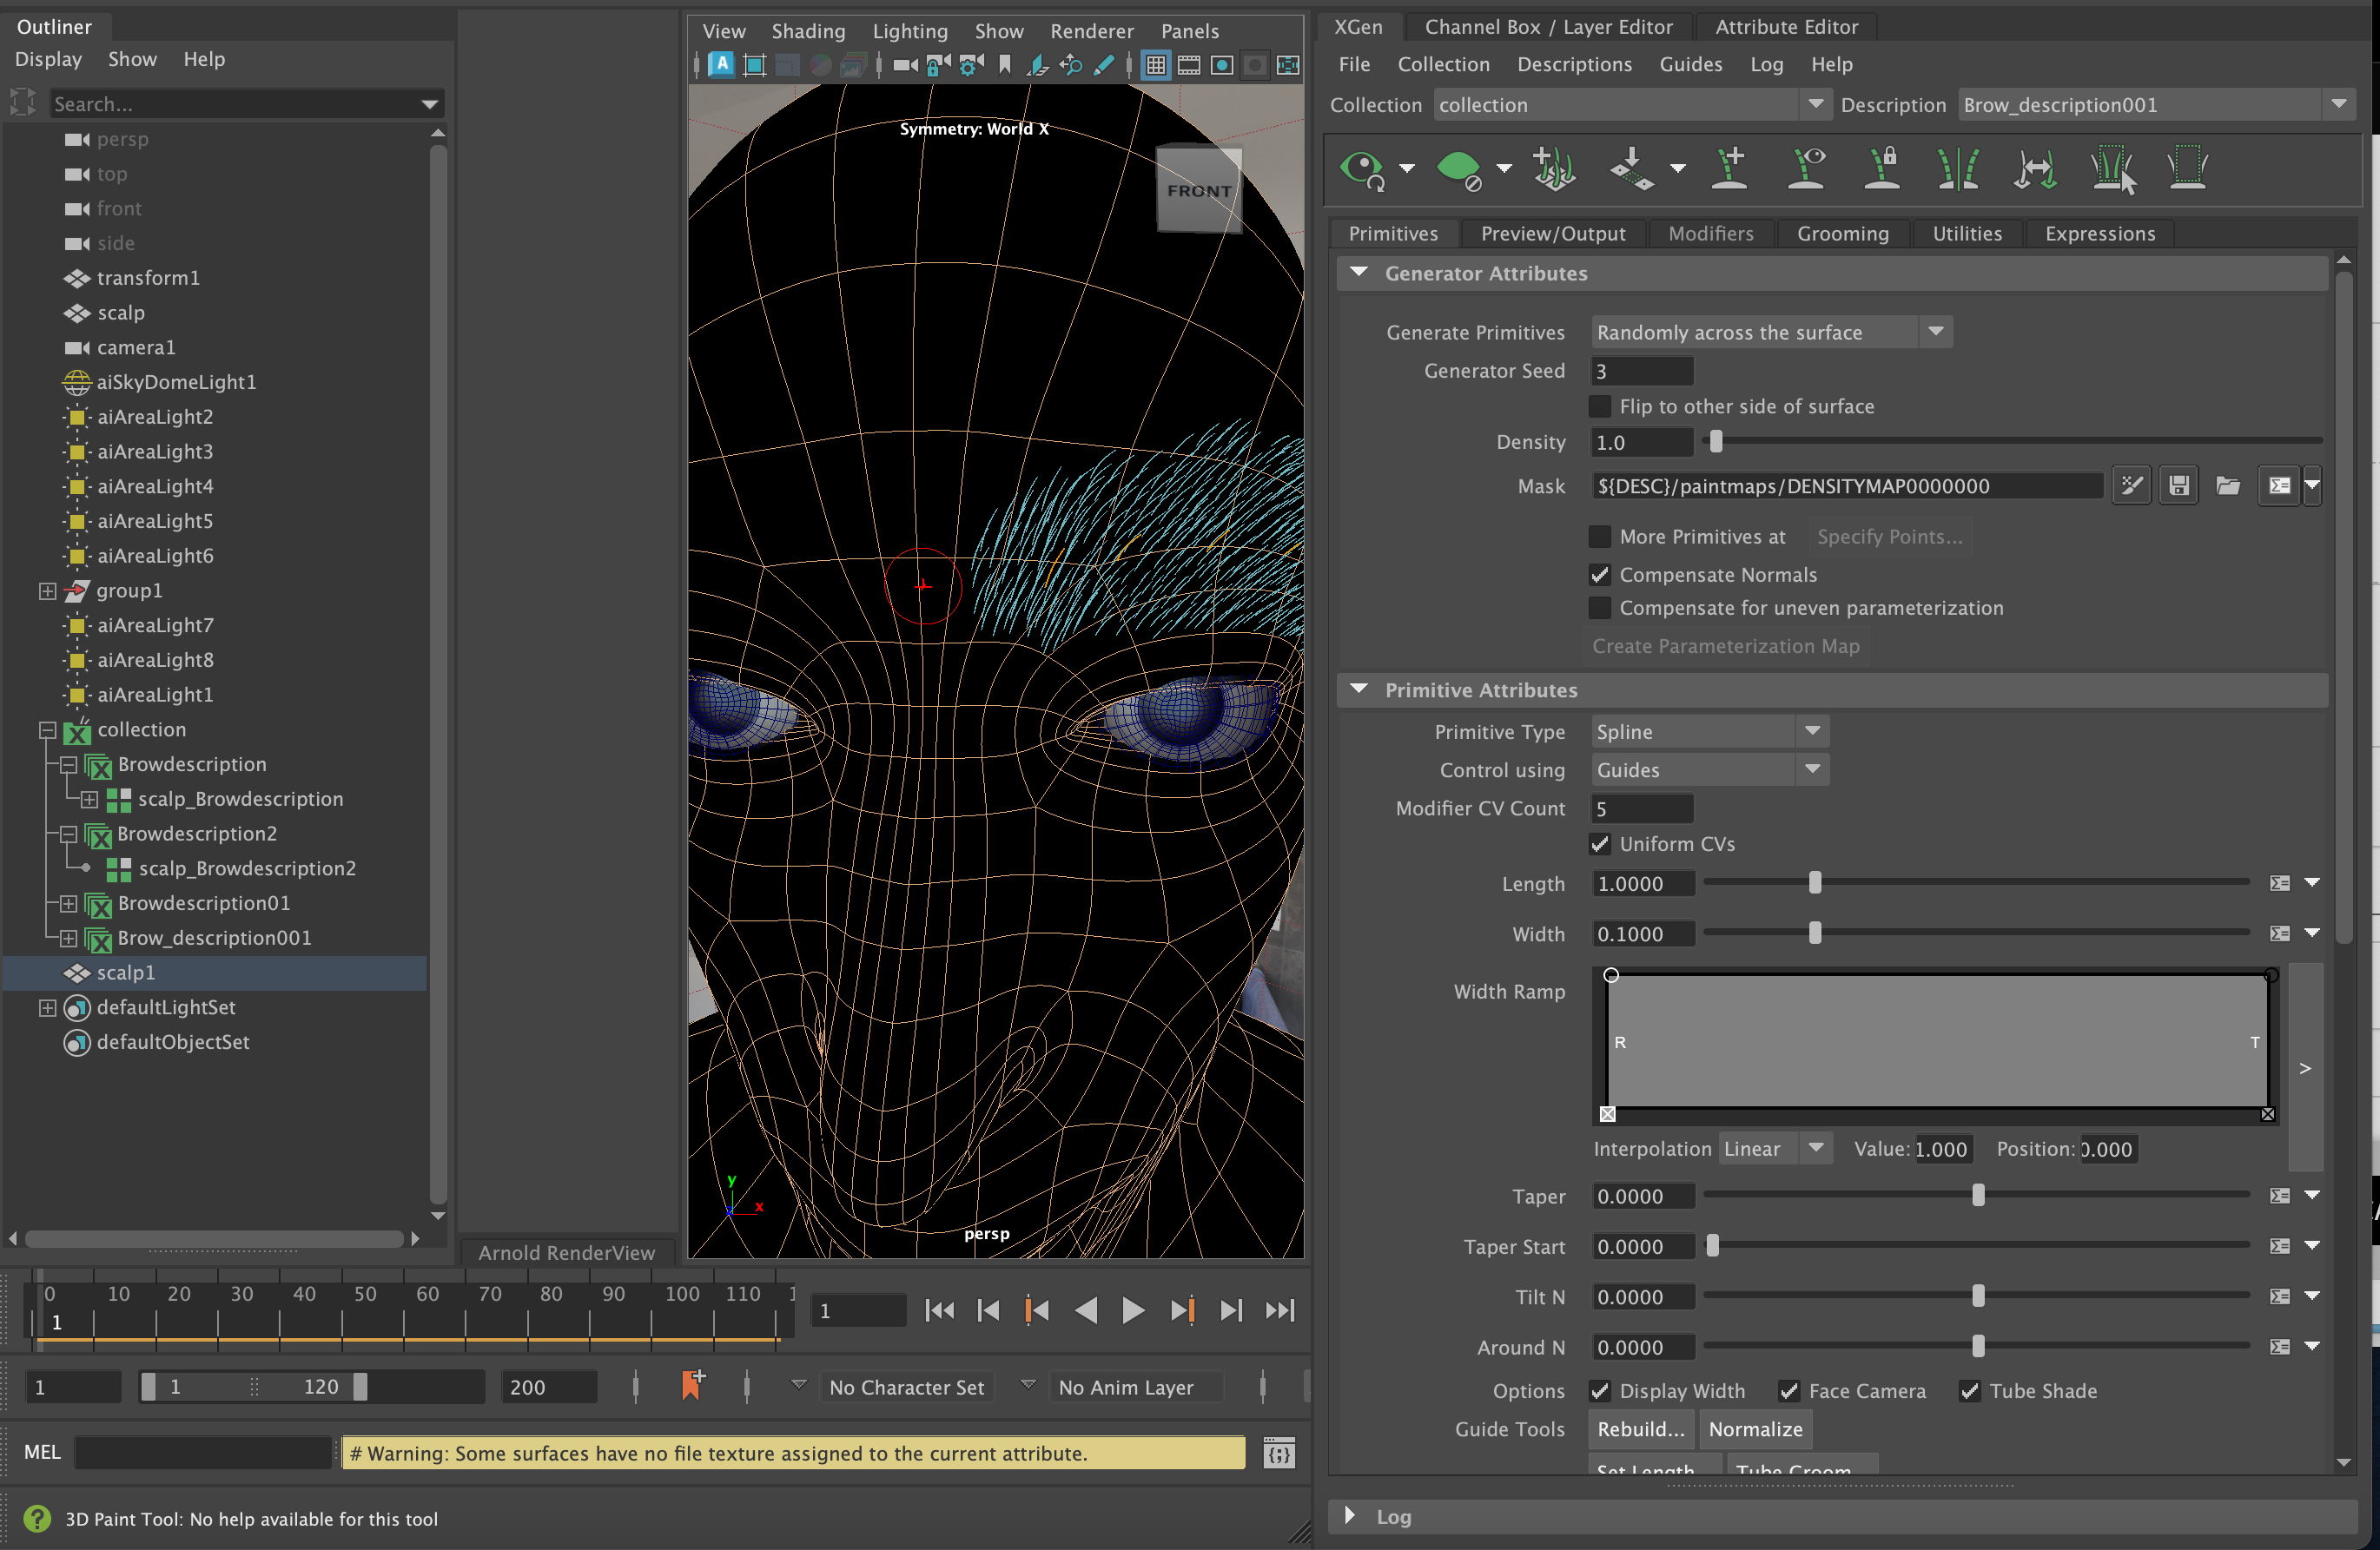Collapse the Generator Attributes section
The height and width of the screenshot is (1550, 2380).
pyautogui.click(x=1359, y=273)
